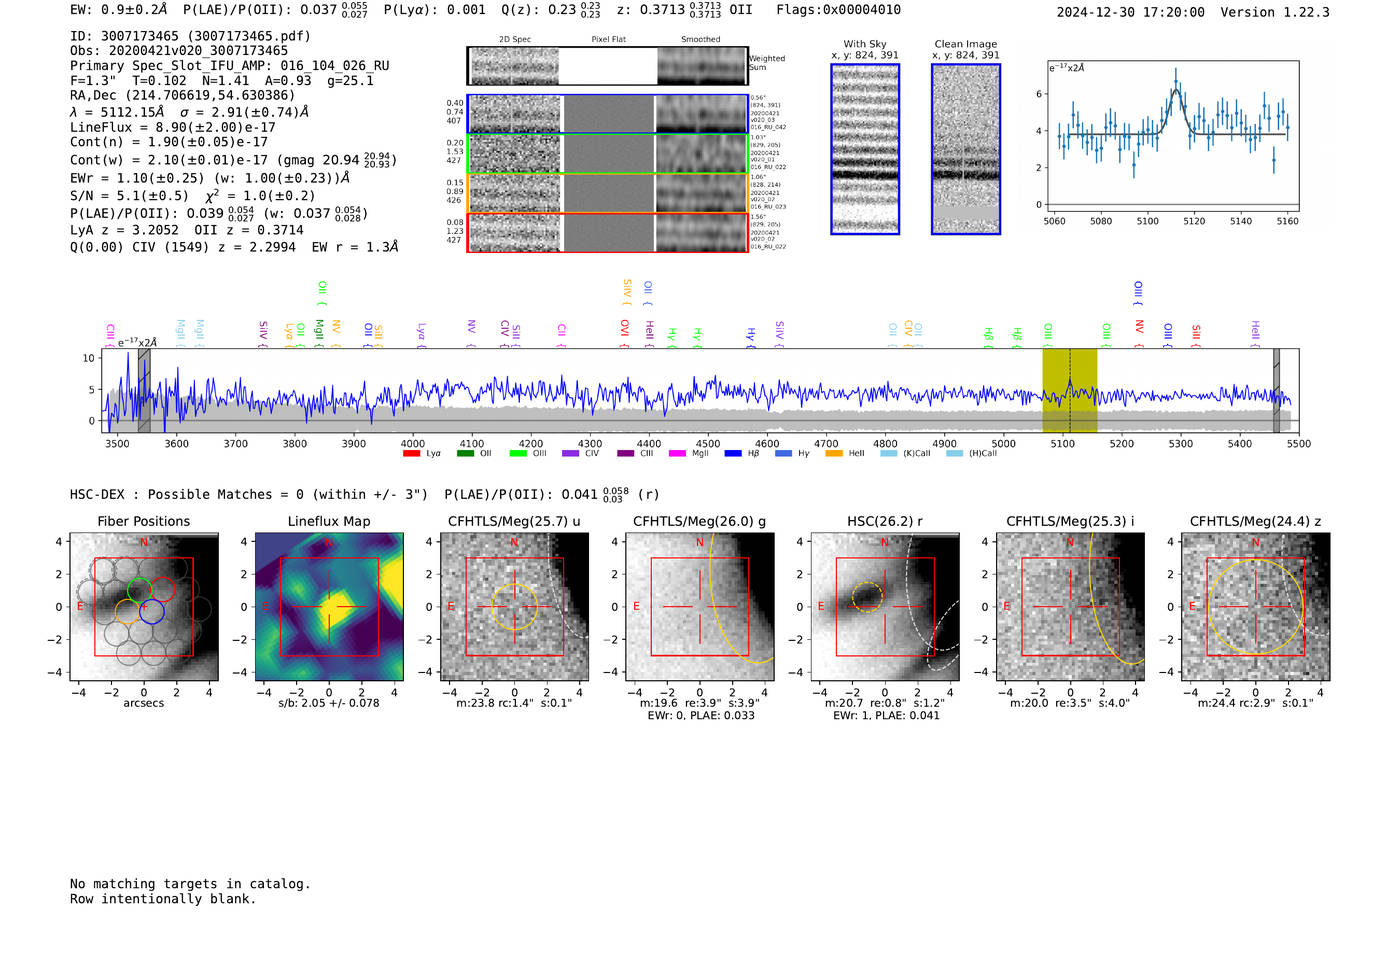Click the blue Hβ legend swatch
1400x953 pixels.
click(x=733, y=453)
